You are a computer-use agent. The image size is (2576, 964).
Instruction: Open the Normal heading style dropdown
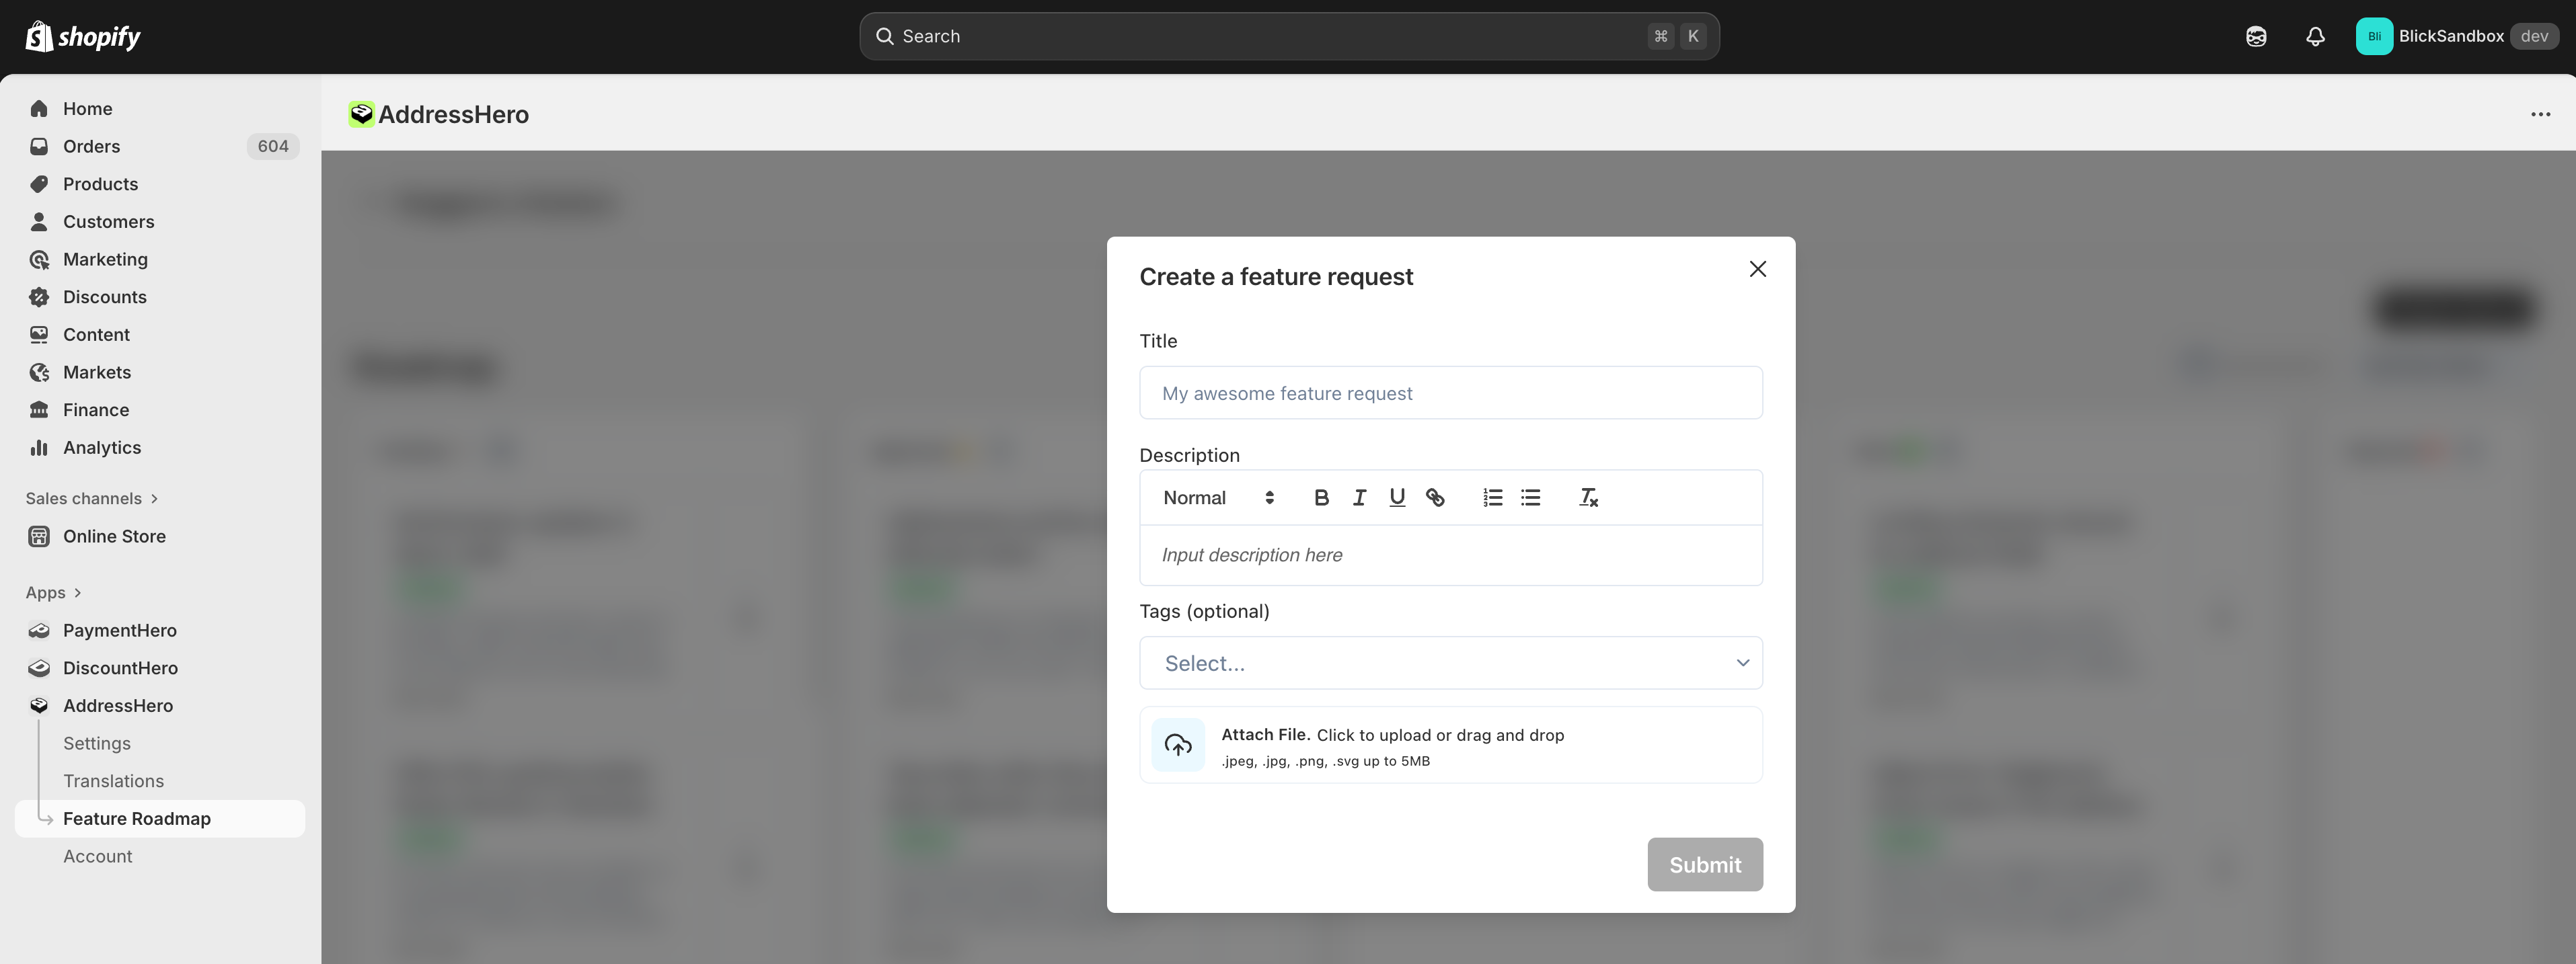click(x=1218, y=497)
